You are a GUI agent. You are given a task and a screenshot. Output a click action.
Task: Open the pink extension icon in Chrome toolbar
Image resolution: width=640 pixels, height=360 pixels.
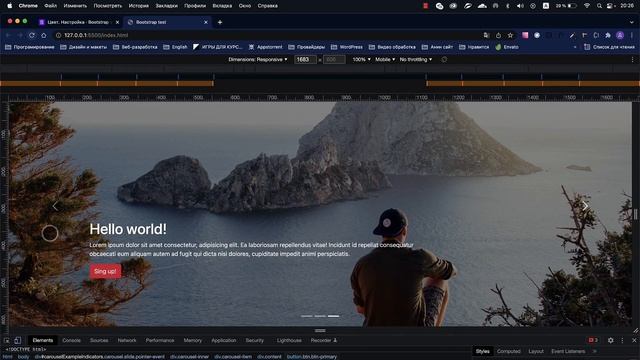(525, 36)
